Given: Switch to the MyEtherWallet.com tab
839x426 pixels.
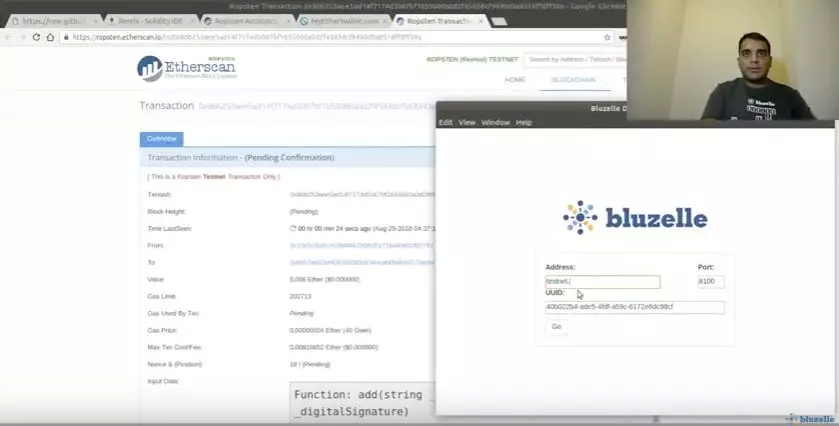Looking at the screenshot, I should 344,21.
